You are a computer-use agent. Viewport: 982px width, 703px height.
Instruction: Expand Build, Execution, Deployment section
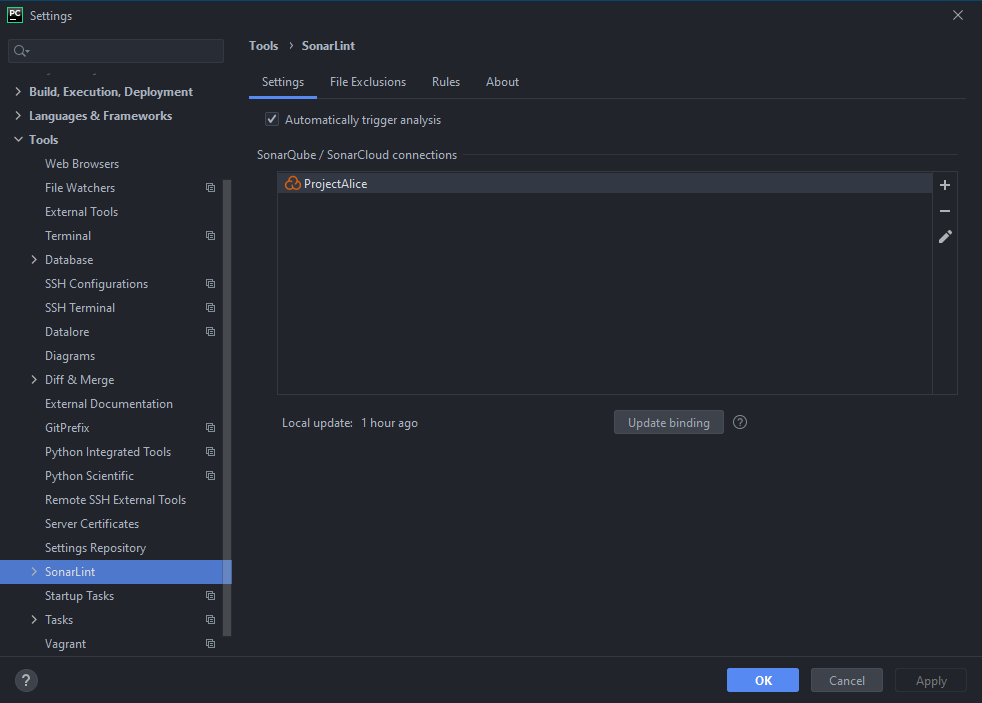18,91
